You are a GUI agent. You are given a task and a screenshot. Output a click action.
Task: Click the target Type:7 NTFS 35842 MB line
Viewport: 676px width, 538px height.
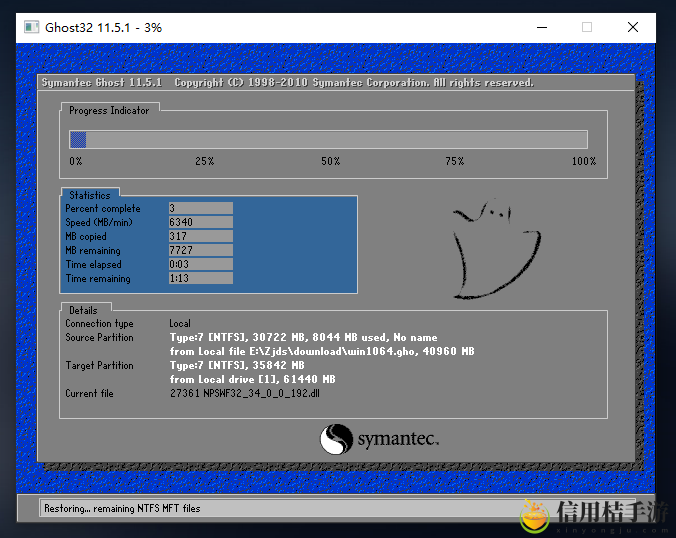[x=237, y=366]
